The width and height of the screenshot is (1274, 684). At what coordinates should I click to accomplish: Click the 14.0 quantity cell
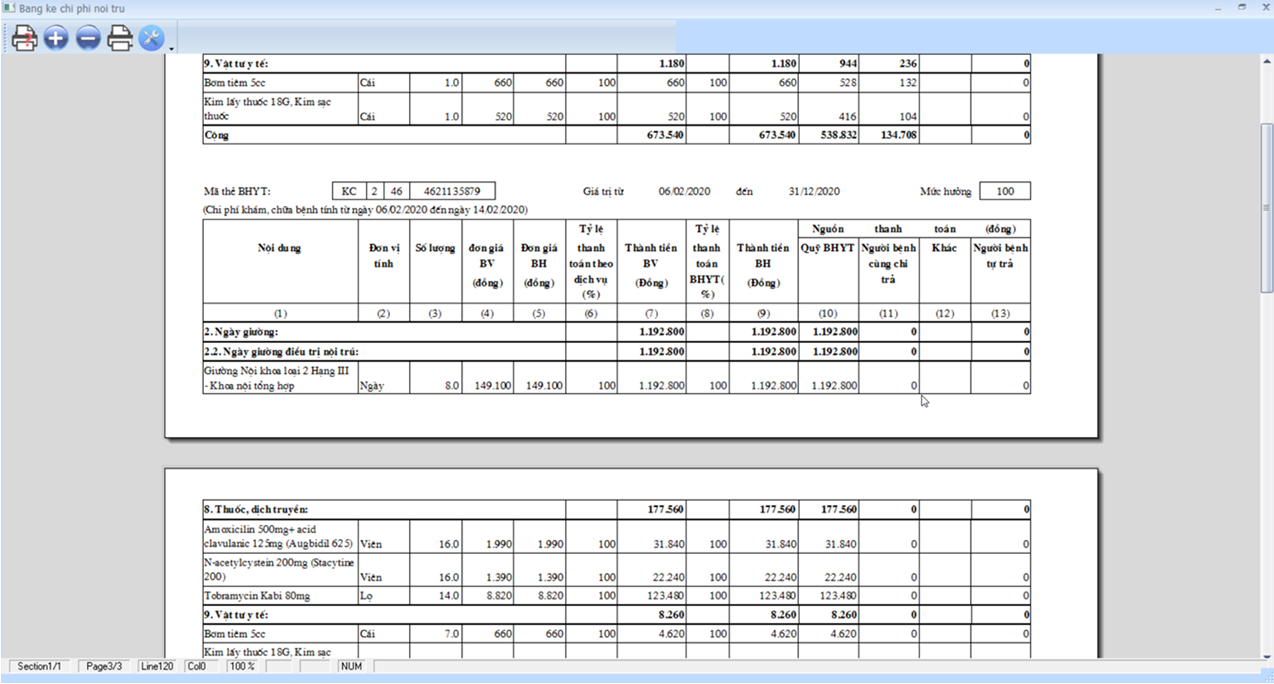click(436, 595)
